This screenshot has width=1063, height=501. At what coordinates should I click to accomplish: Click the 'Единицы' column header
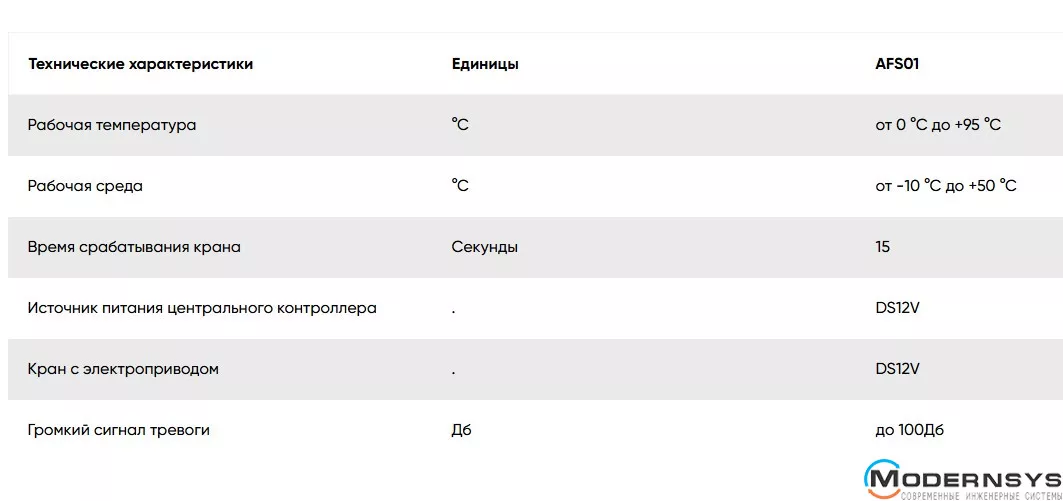485,64
